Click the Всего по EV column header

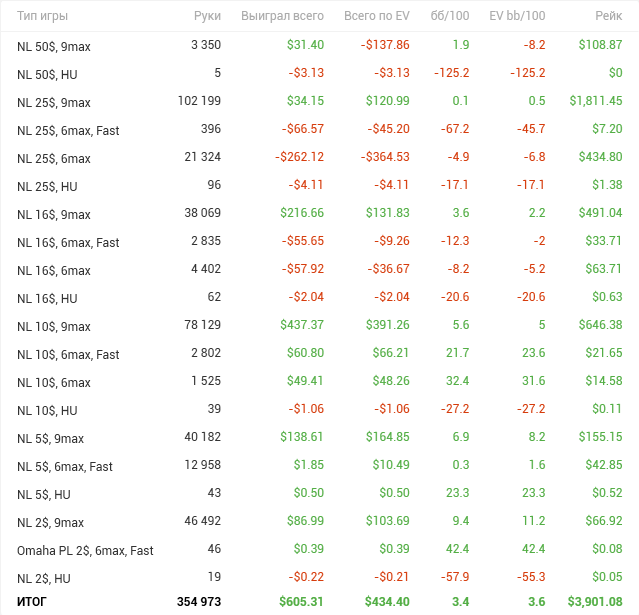point(376,17)
